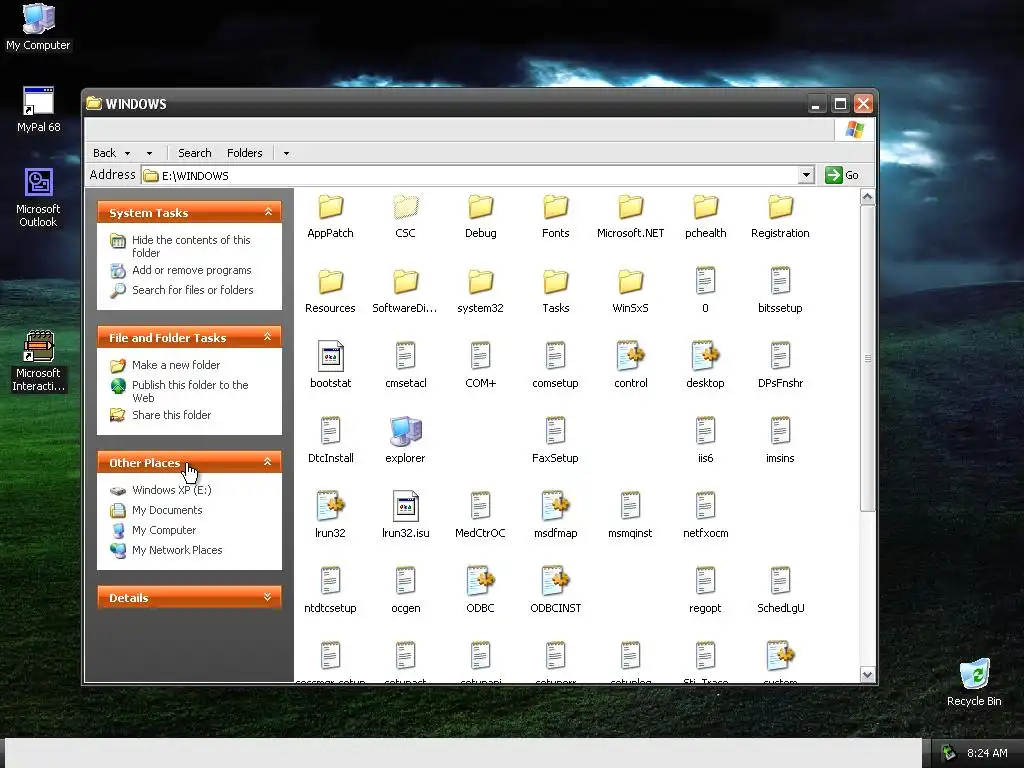The height and width of the screenshot is (768, 1024).
Task: Collapse the System Tasks panel
Action: pos(268,212)
